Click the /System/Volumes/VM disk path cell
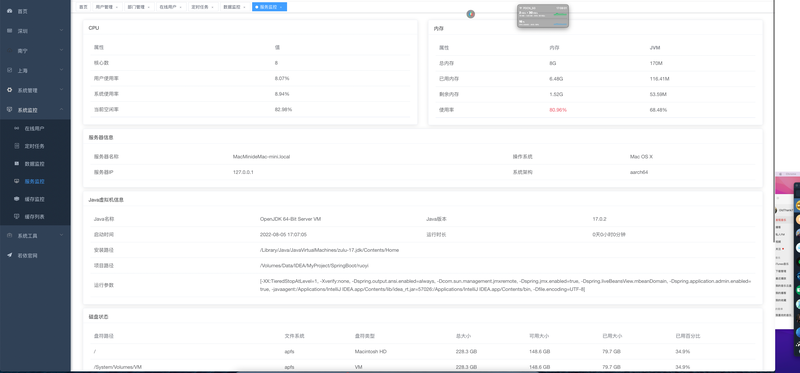This screenshot has height=373, width=800. (117, 367)
